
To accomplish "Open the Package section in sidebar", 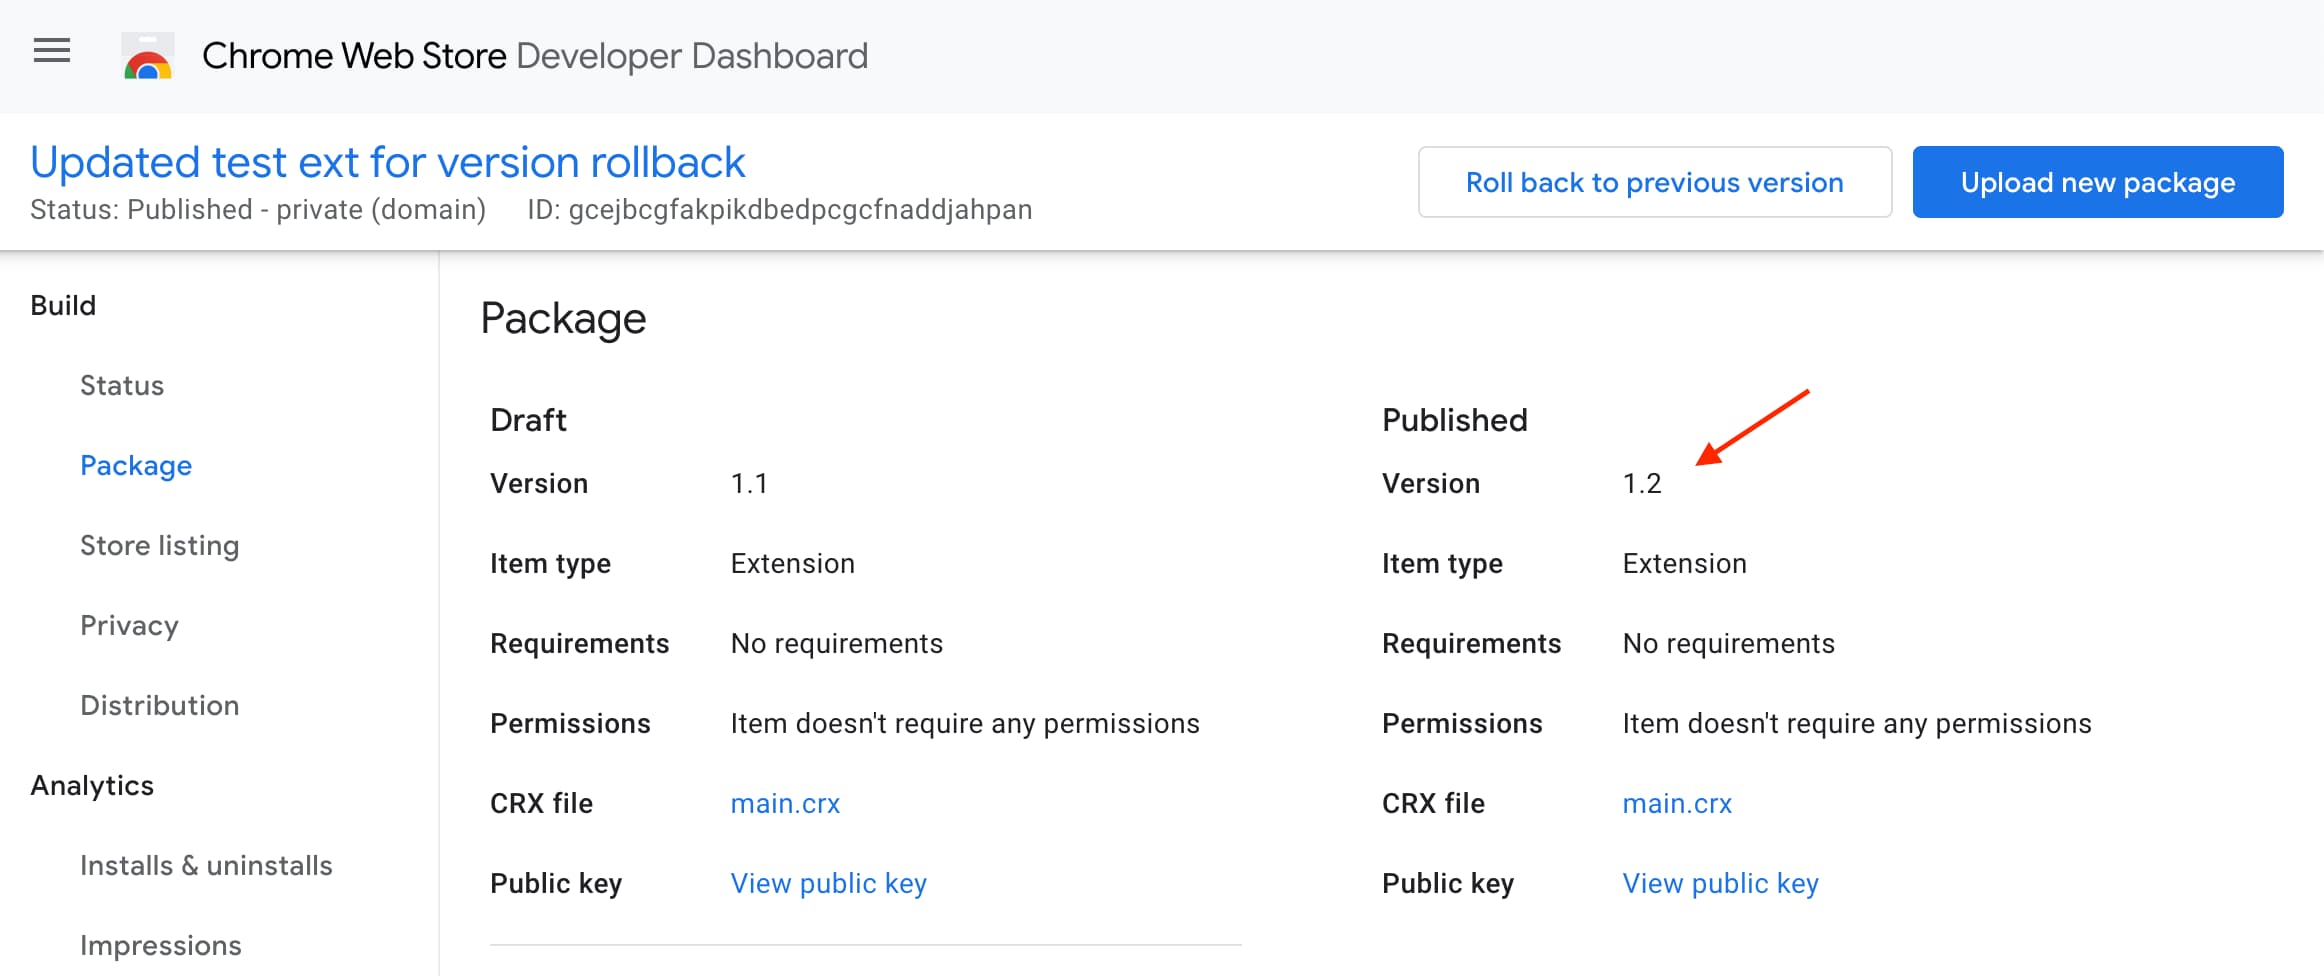I will pos(136,465).
